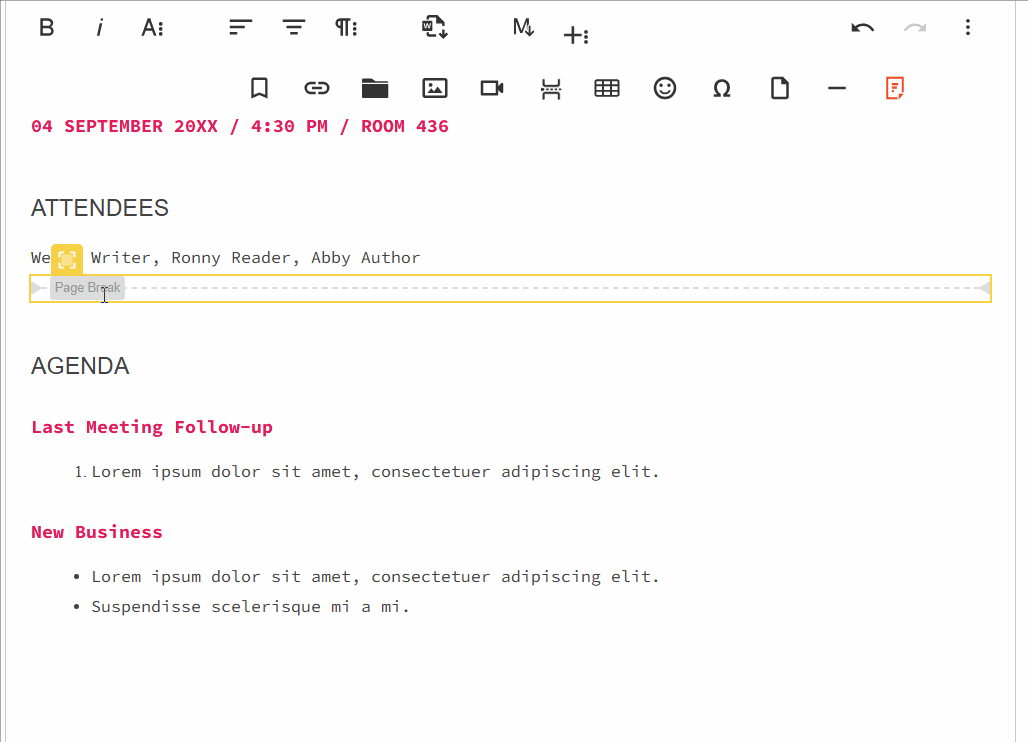Open the text alignment dropdown
This screenshot has height=742, width=1028.
pyautogui.click(x=240, y=27)
